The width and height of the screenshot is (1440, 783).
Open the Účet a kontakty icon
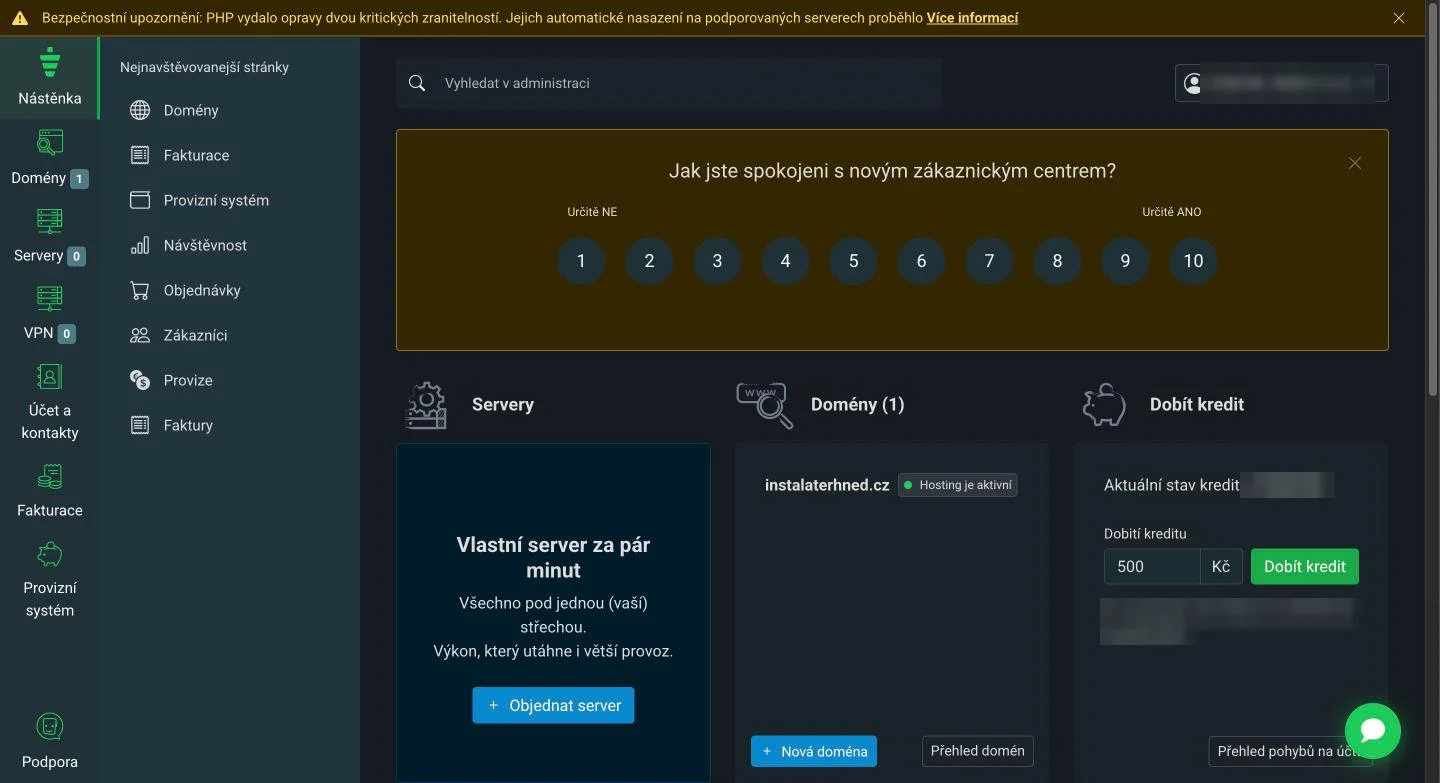[x=49, y=376]
